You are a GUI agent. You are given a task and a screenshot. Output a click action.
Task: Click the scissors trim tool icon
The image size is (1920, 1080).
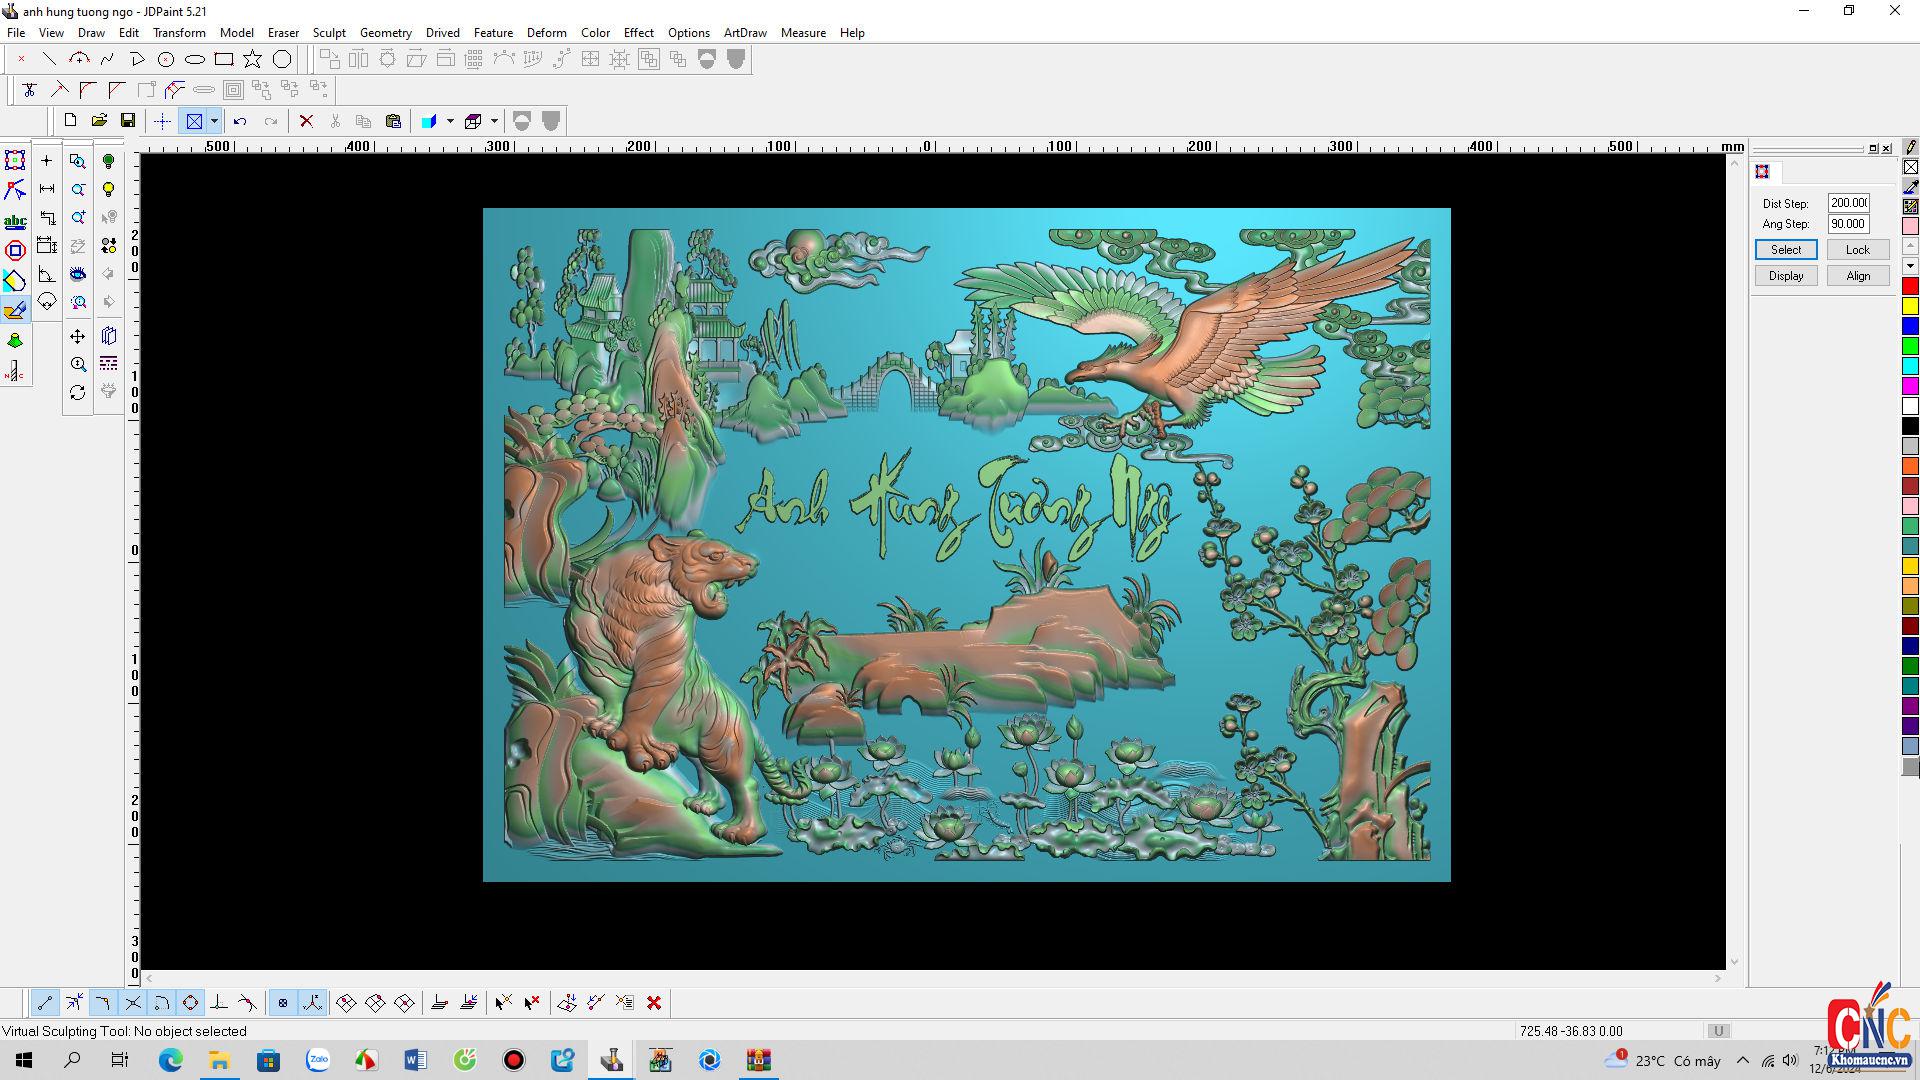(29, 90)
